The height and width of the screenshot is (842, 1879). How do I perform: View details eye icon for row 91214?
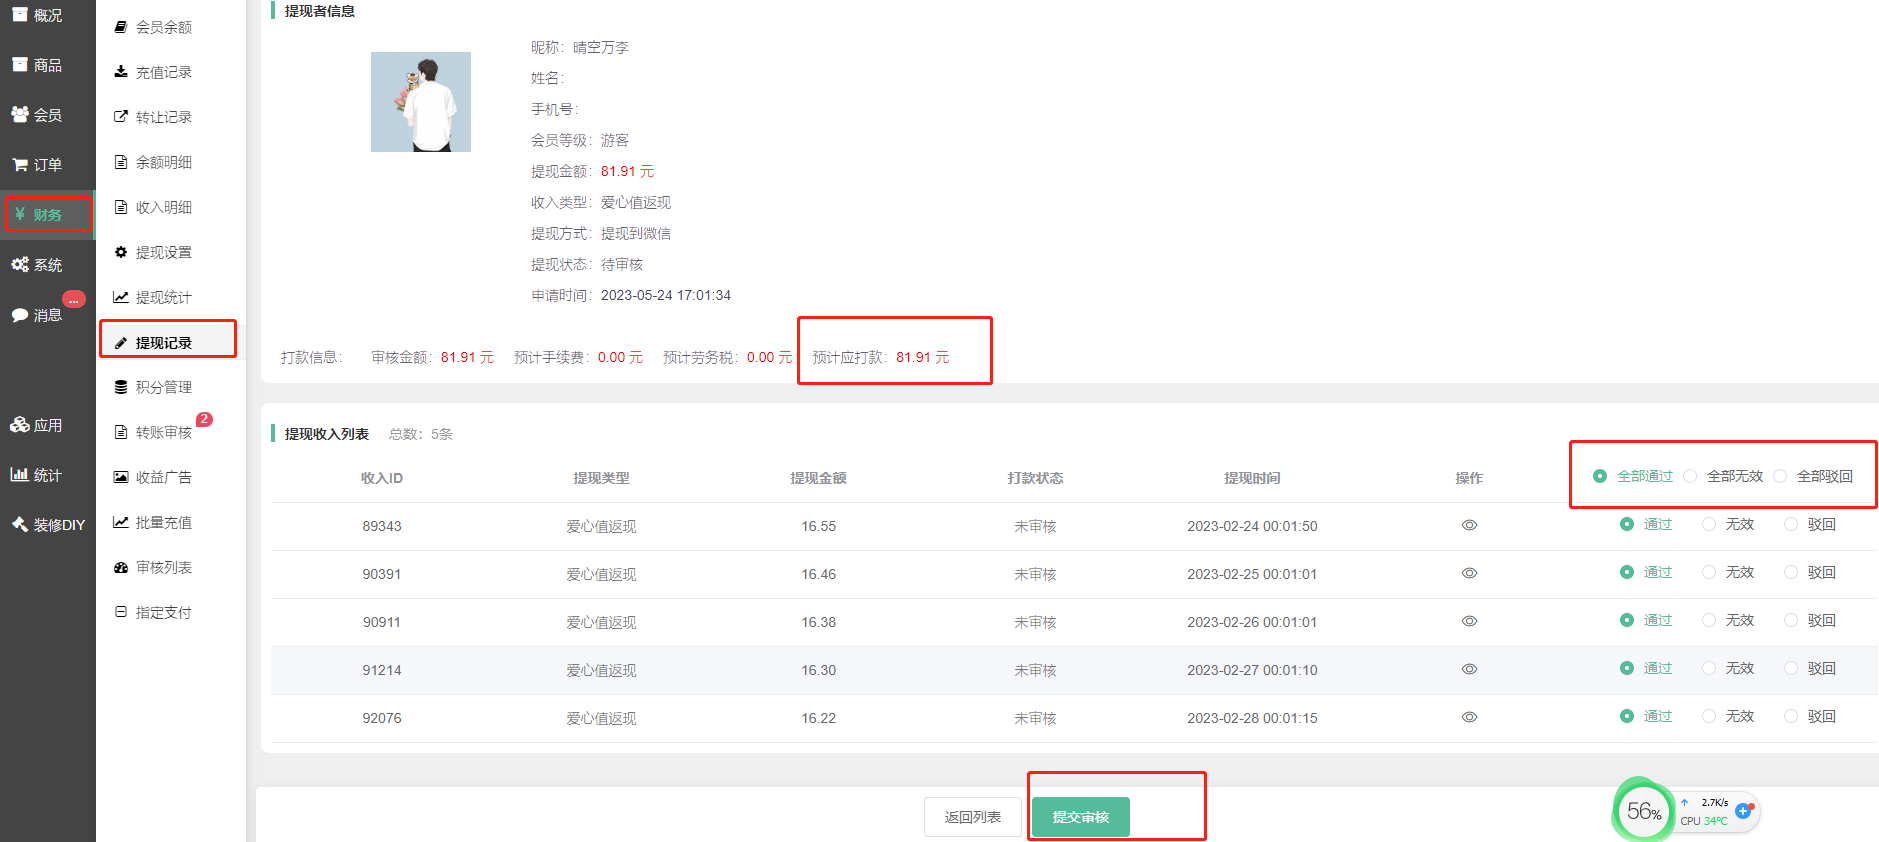click(1469, 669)
